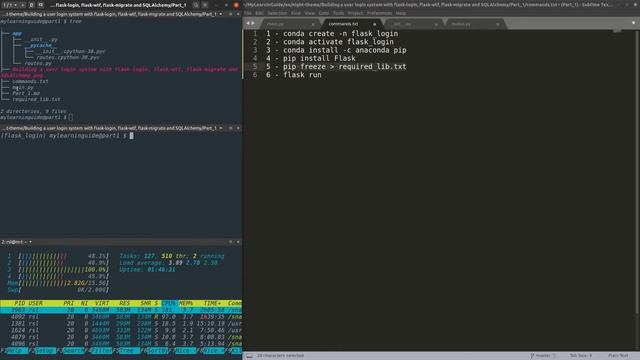The height and width of the screenshot is (360, 640).
Task: Click line 1 conda create command
Action: [332, 33]
